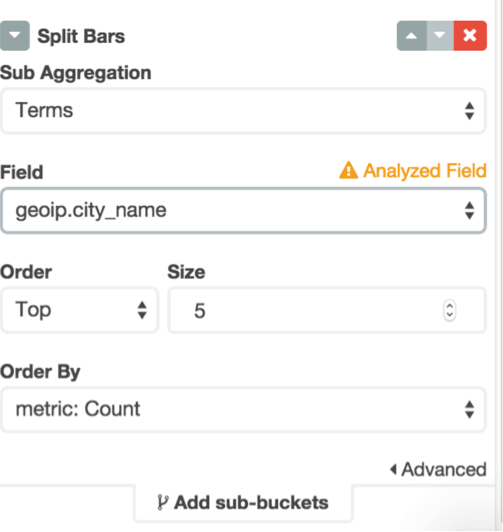
Task: Click the arrows on metric: Count select
Action: 469,410
